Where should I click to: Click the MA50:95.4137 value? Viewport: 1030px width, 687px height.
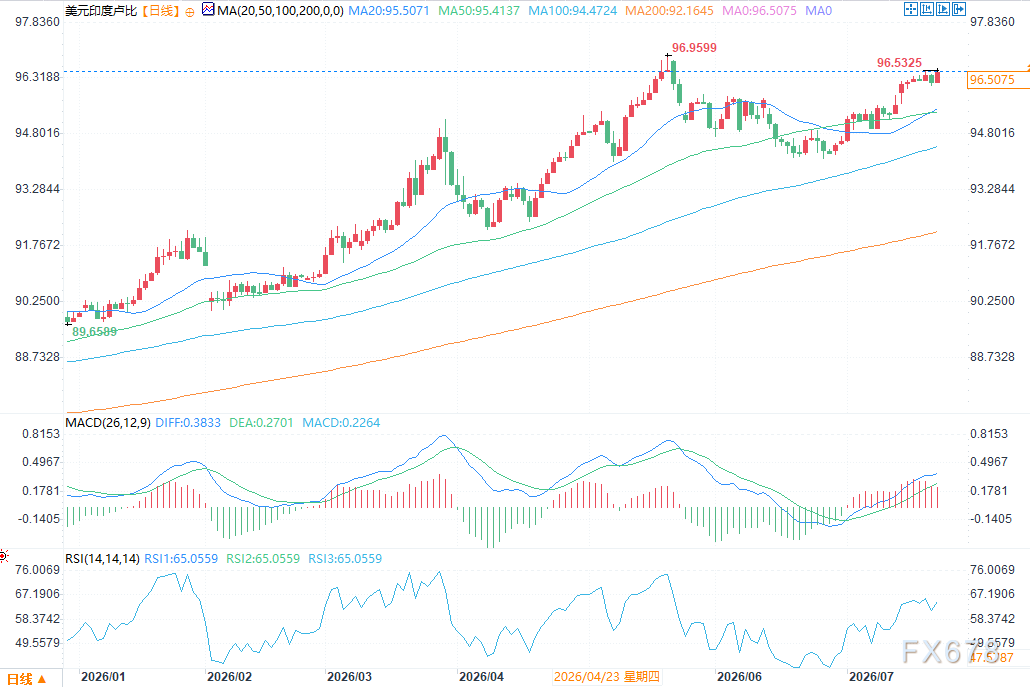479,11
